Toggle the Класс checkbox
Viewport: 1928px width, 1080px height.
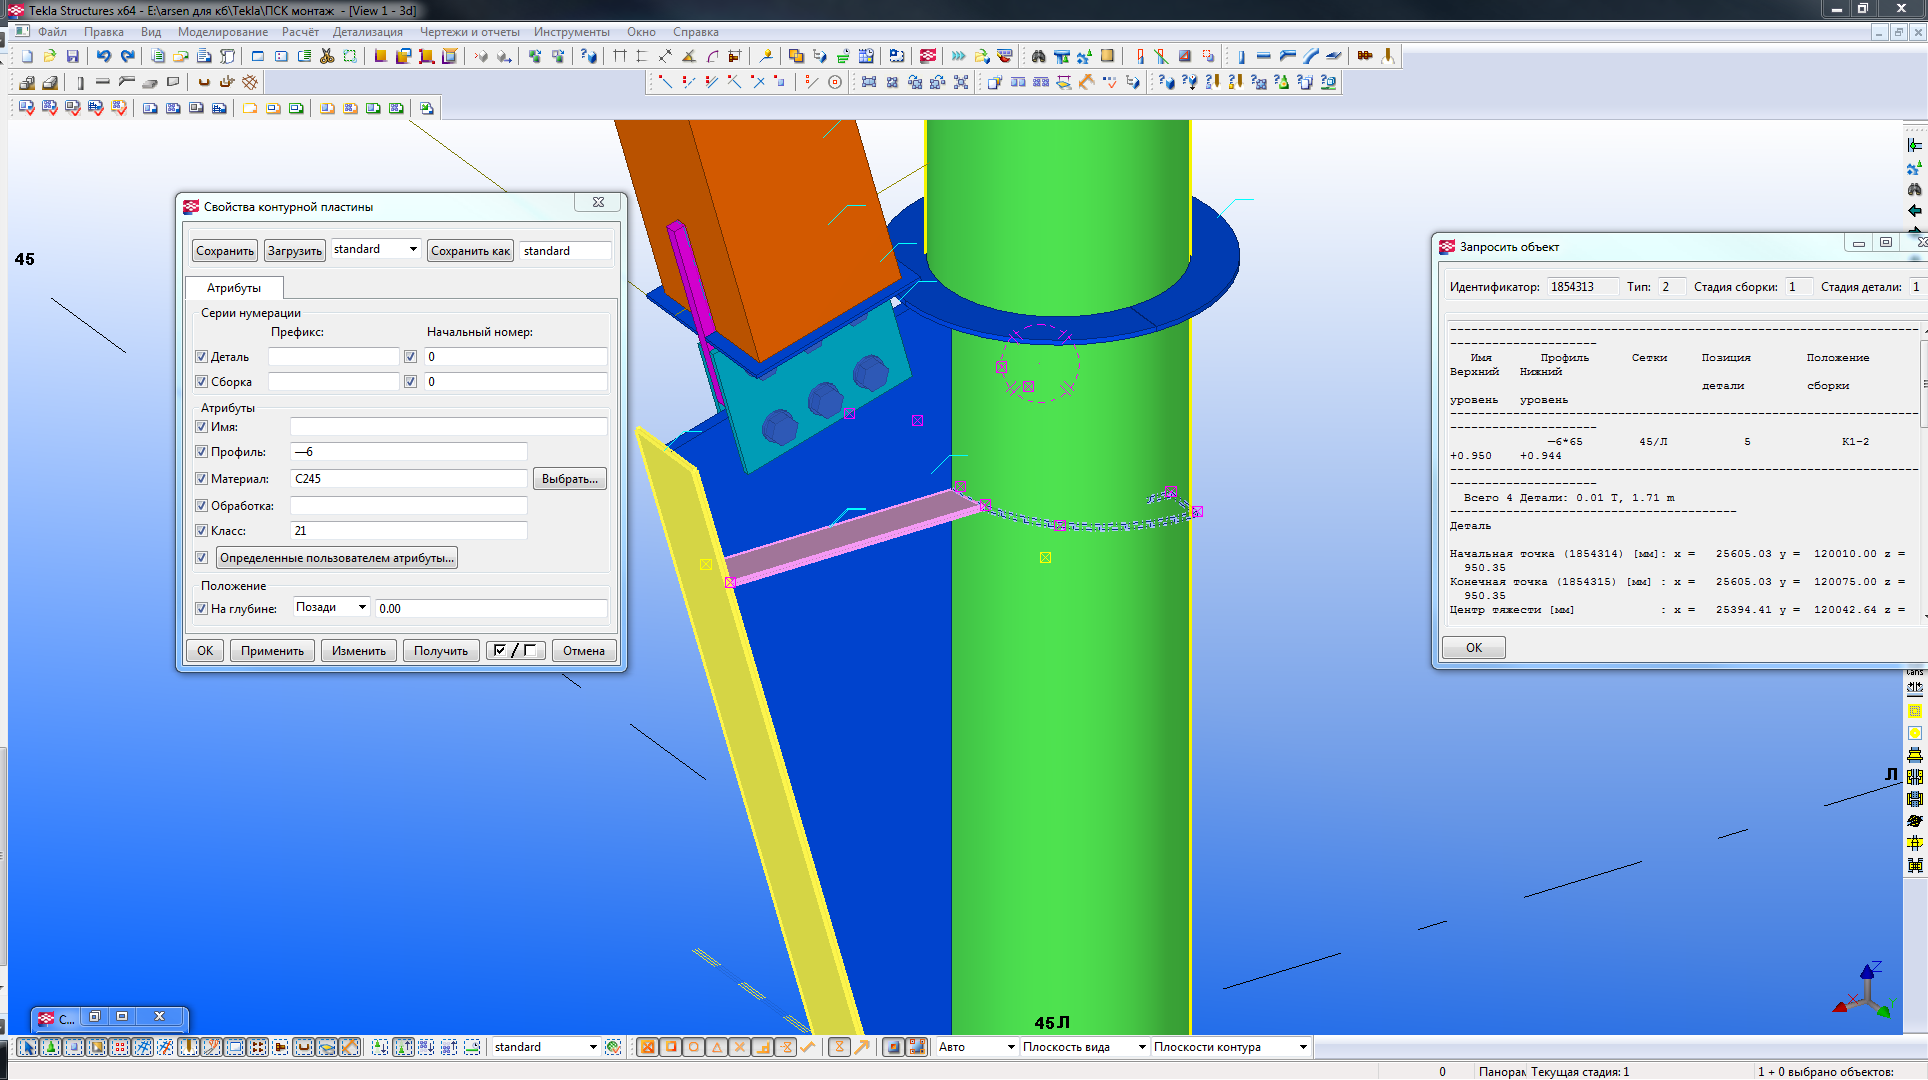(201, 531)
